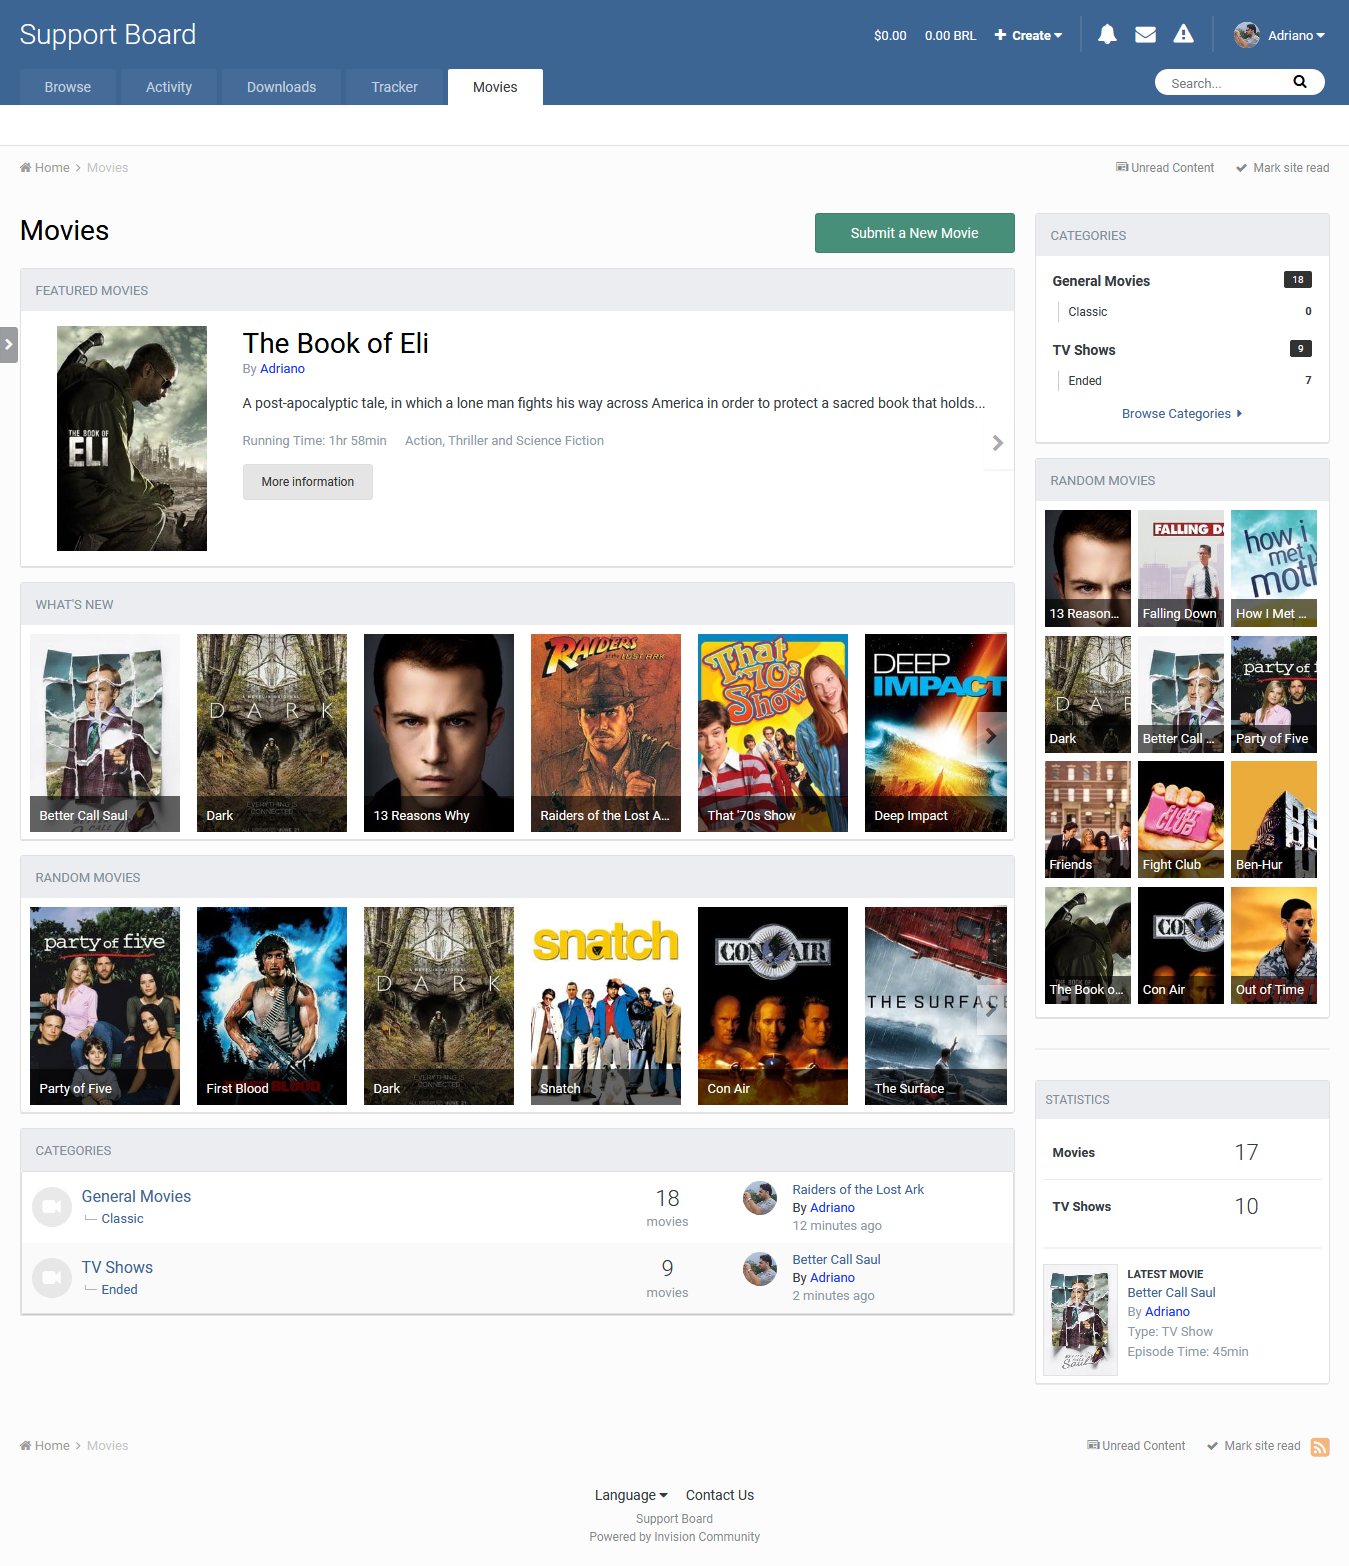Switch to the Downloads tab

click(x=282, y=87)
